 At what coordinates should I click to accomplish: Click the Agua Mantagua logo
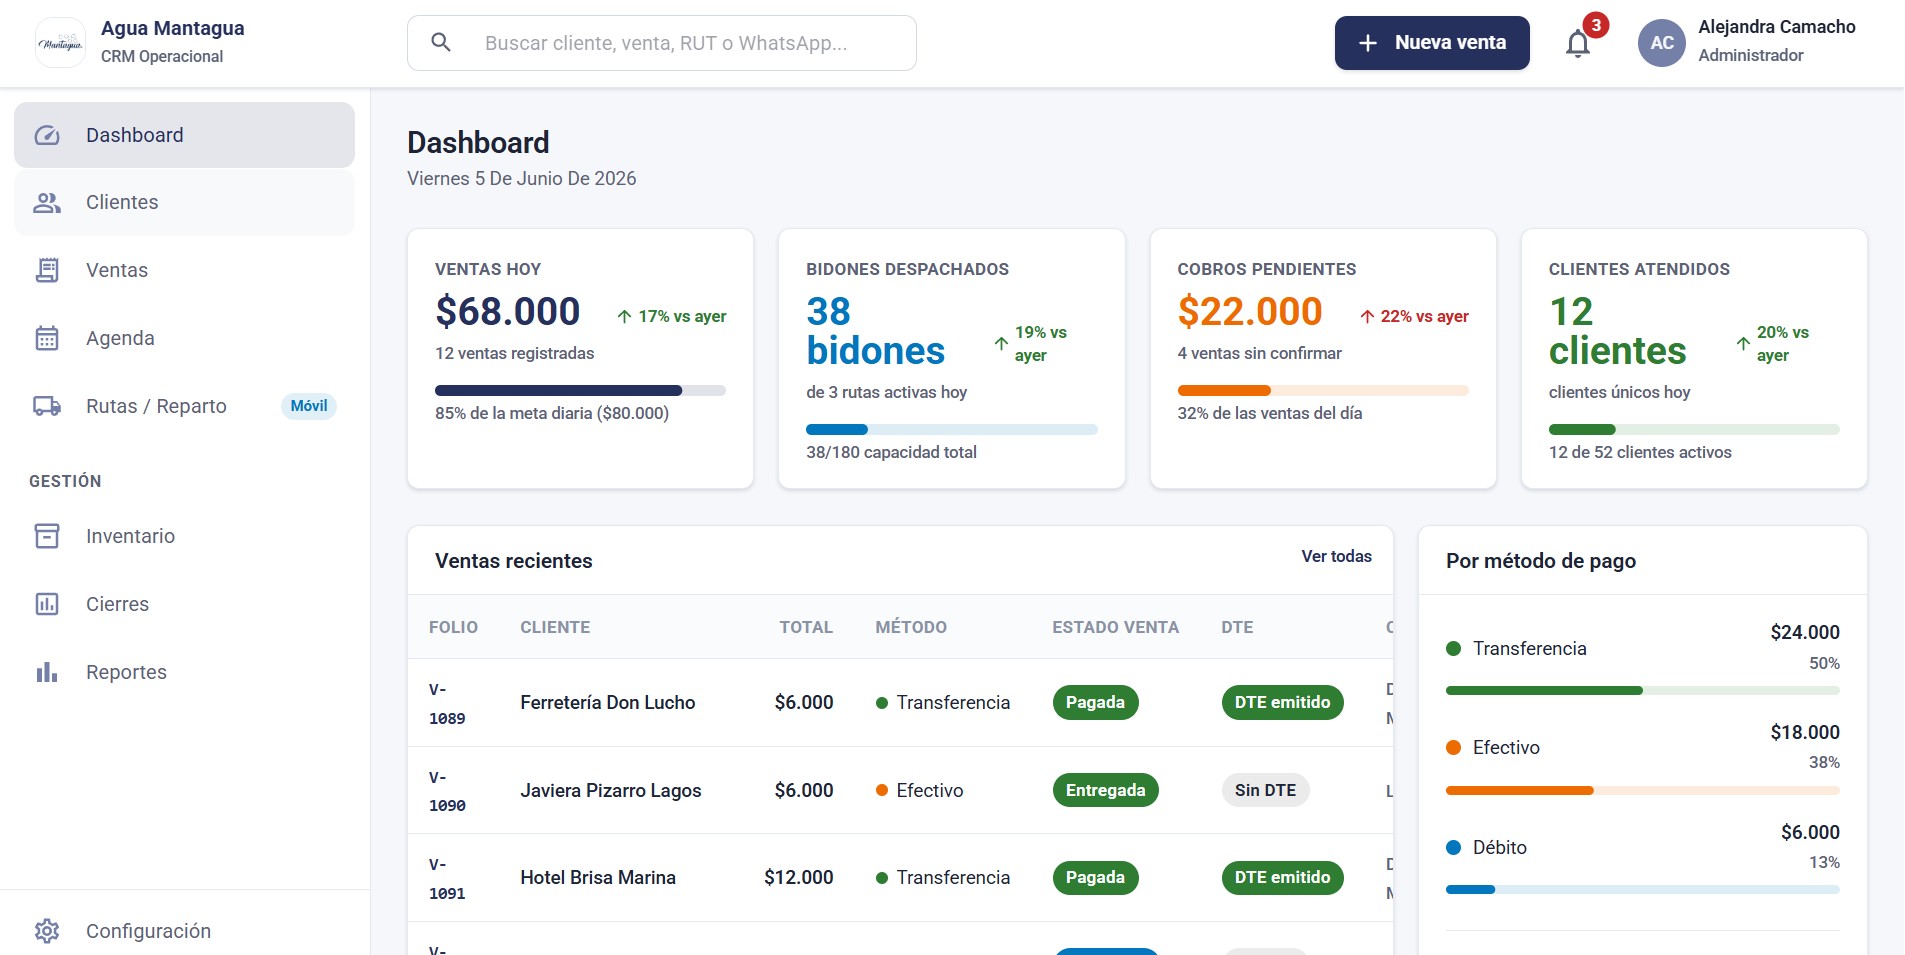tap(60, 43)
